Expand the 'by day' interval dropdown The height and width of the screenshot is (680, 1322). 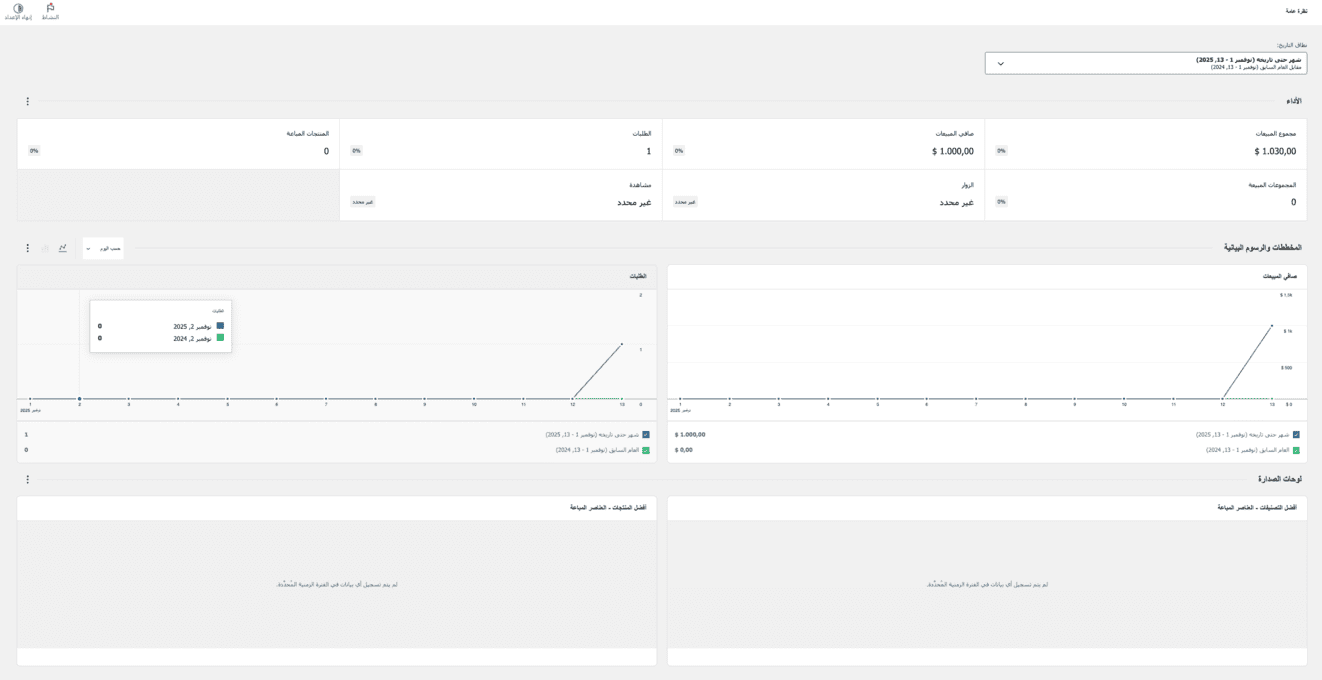pos(103,248)
